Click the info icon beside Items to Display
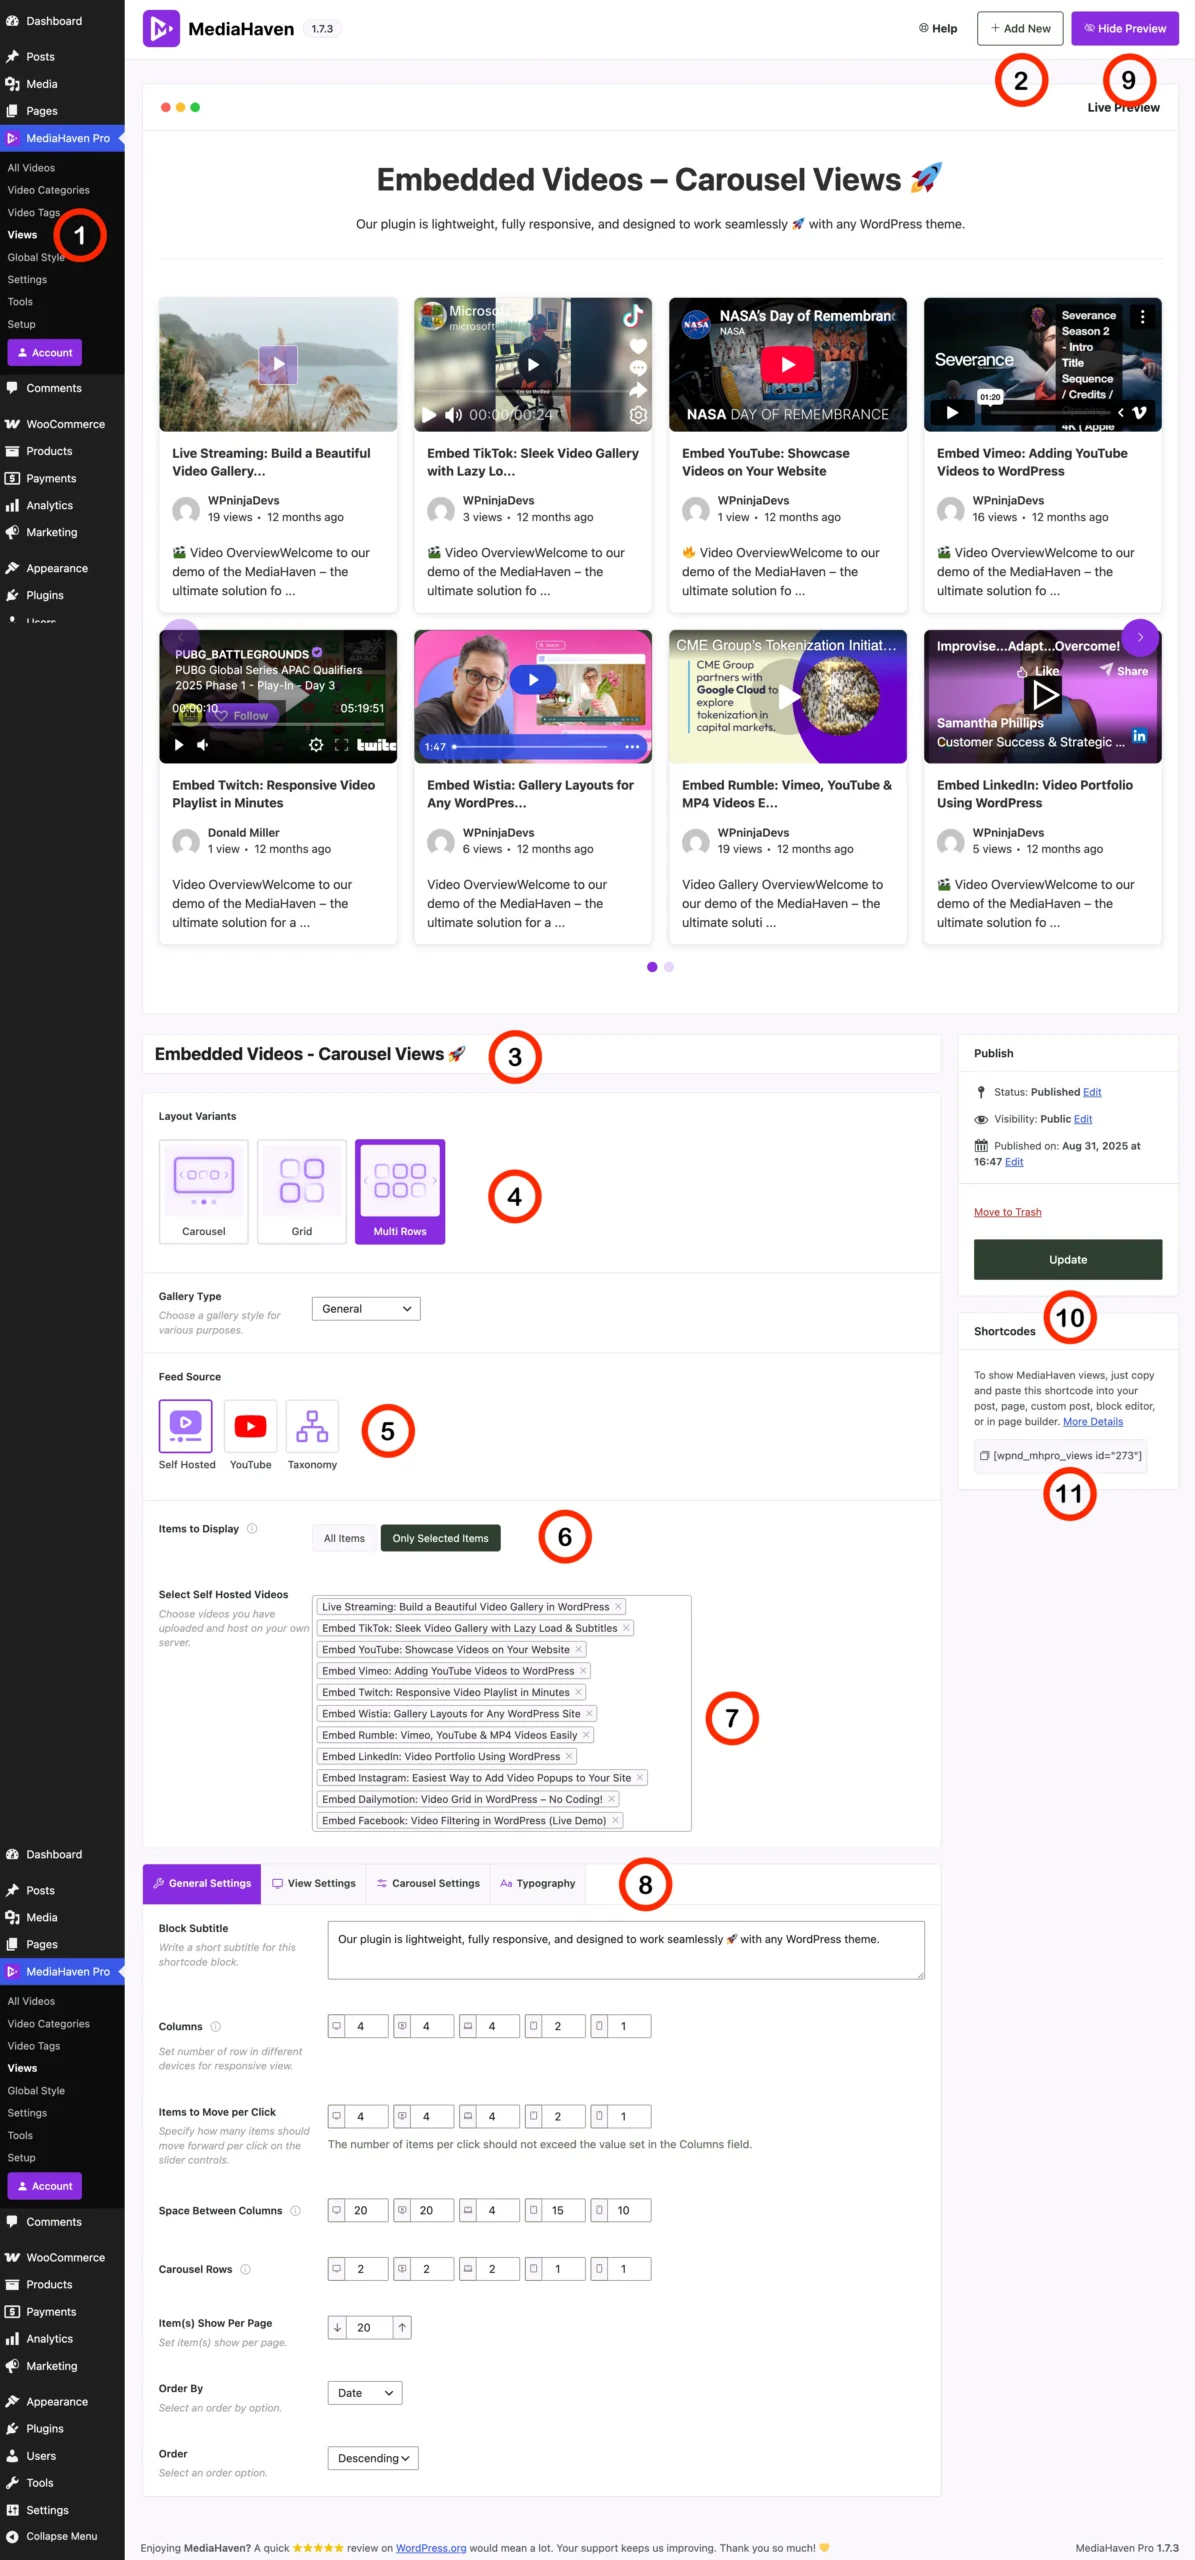The width and height of the screenshot is (1195, 2560). [x=252, y=1528]
